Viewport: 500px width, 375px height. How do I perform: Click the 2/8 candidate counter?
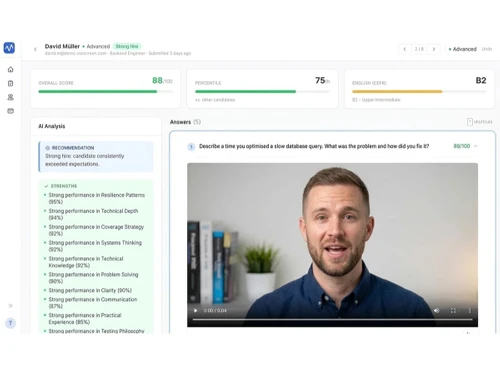click(x=419, y=49)
